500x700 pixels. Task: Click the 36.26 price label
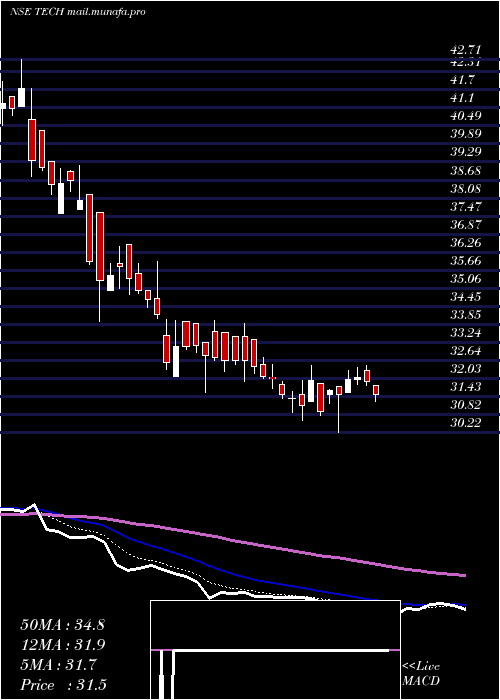(466, 243)
